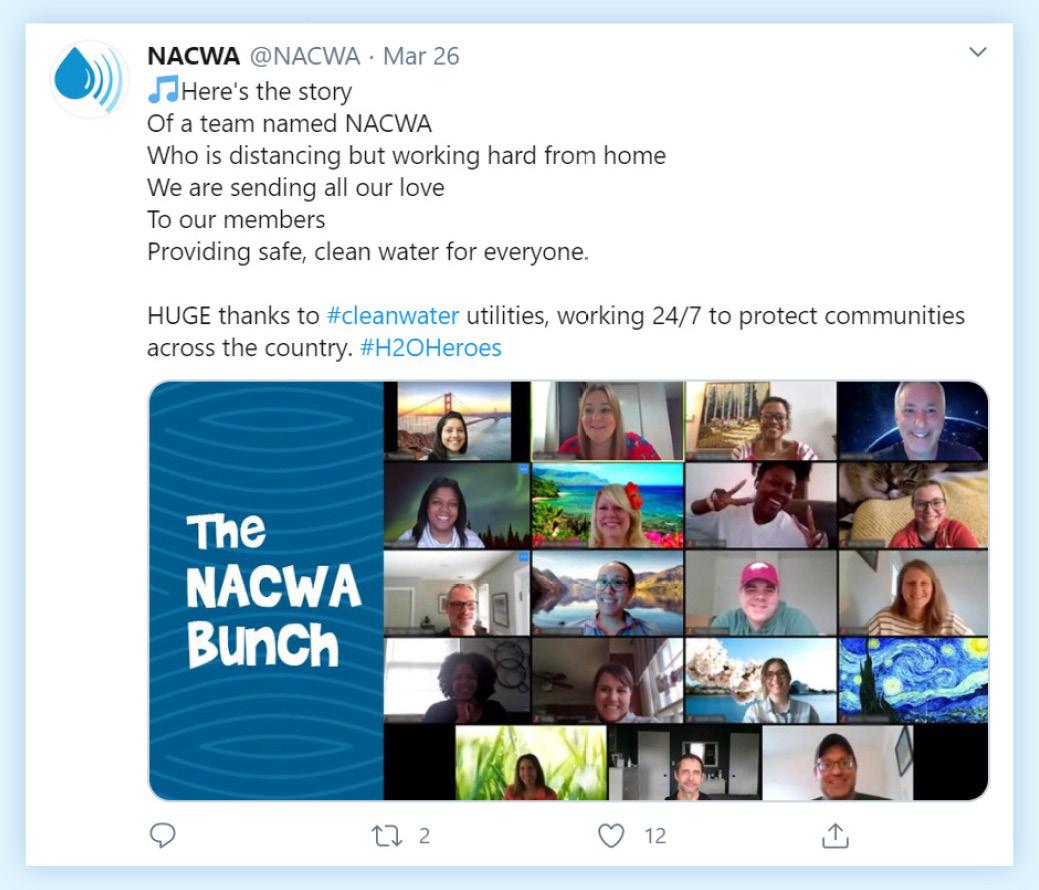The height and width of the screenshot is (890, 1039).
Task: Click the Starry Night background video tile
Action: (913, 680)
